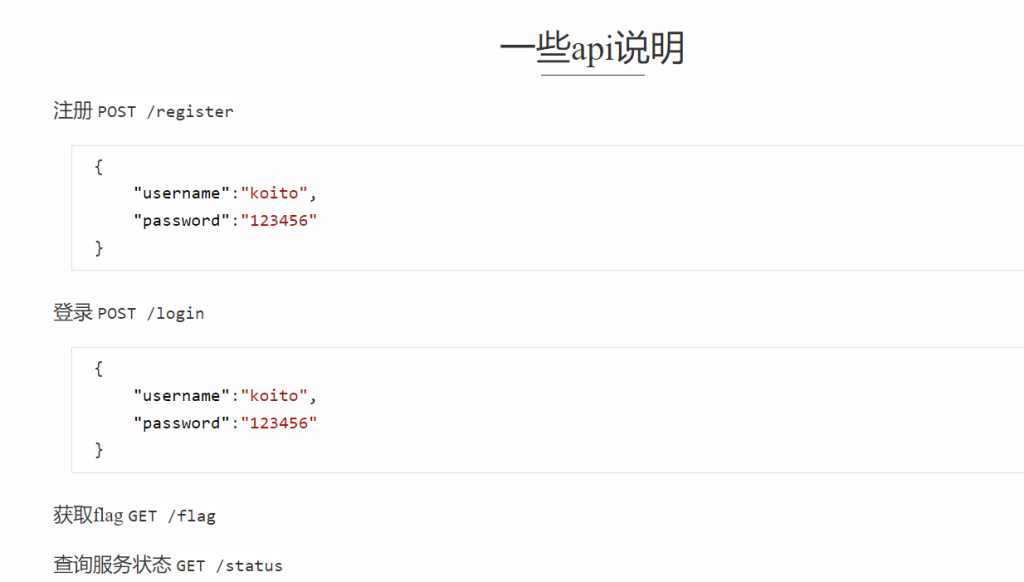Click the POST /login endpoint text
Image resolution: width=1024 pixels, height=582 pixels.
coord(151,314)
